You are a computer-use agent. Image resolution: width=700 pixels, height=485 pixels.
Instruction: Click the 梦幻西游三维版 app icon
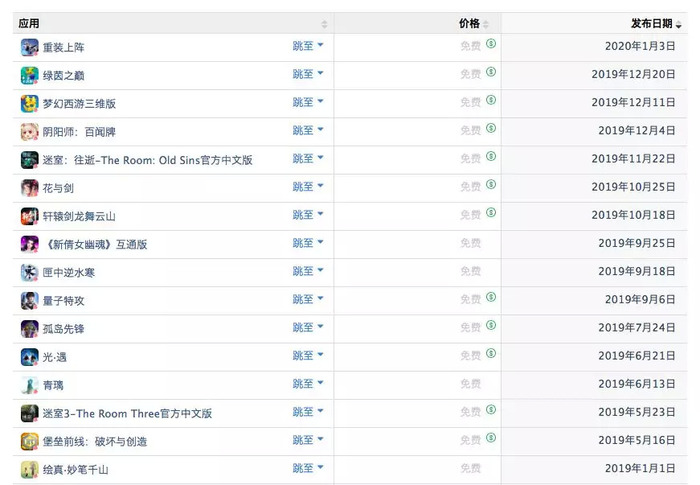tap(29, 103)
